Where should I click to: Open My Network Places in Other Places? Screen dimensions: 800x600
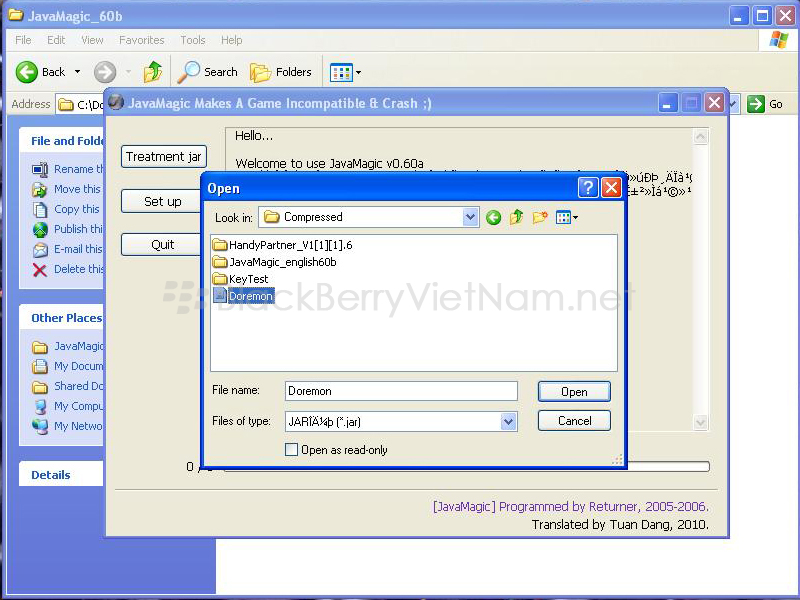coord(67,426)
